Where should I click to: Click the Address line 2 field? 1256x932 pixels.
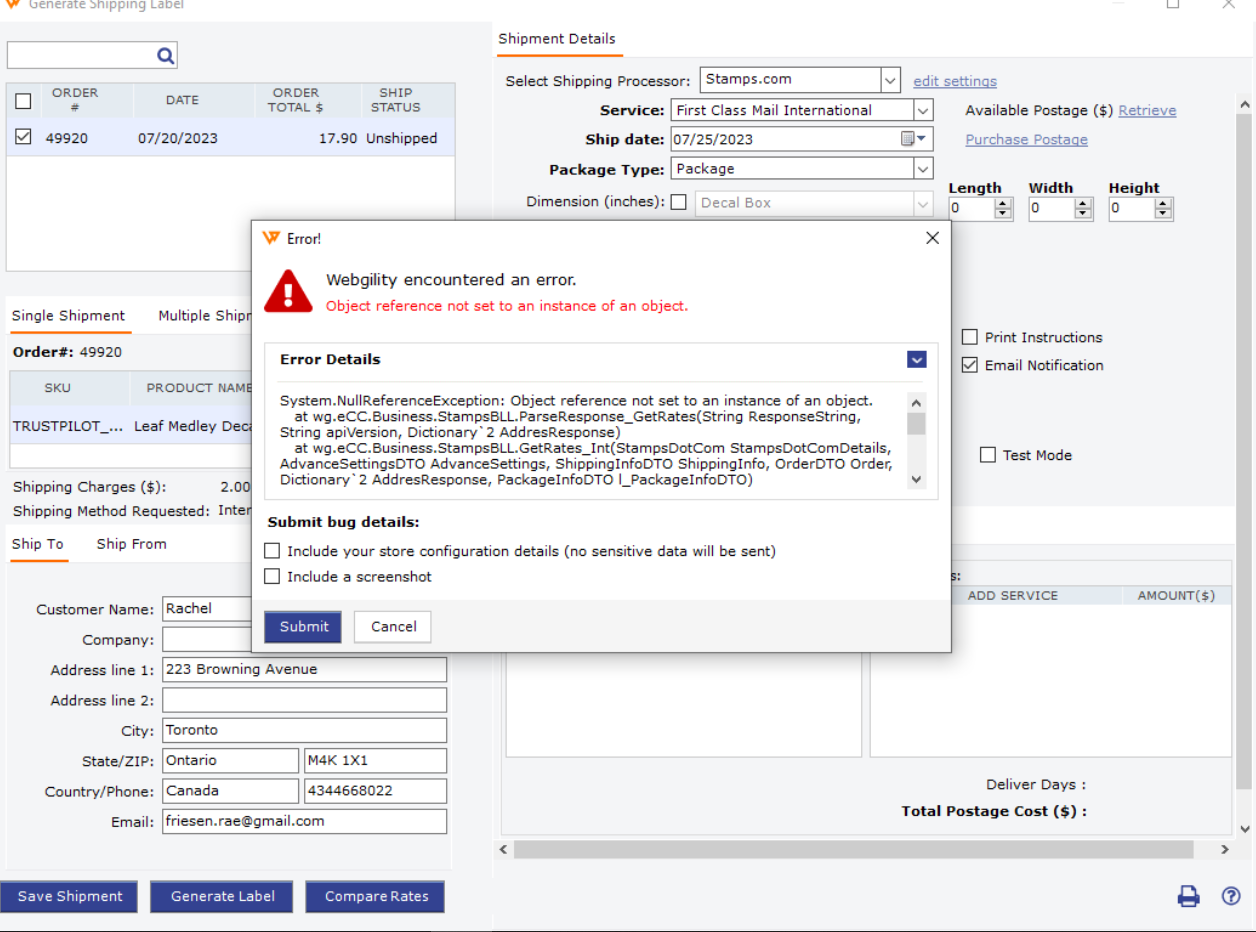point(304,700)
